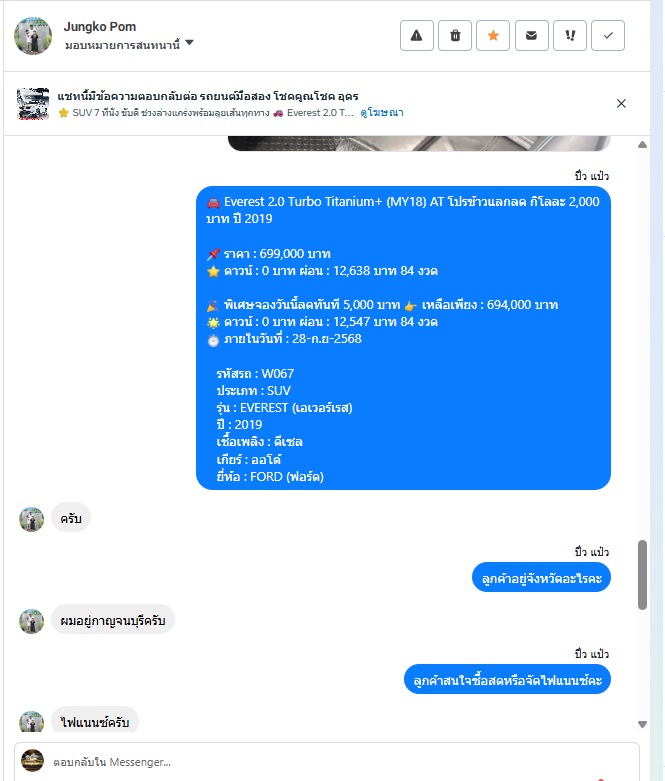Click customer avatar beside ผมอยู่กาญจนบุรีครับ message
The height and width of the screenshot is (781, 665).
tap(31, 621)
